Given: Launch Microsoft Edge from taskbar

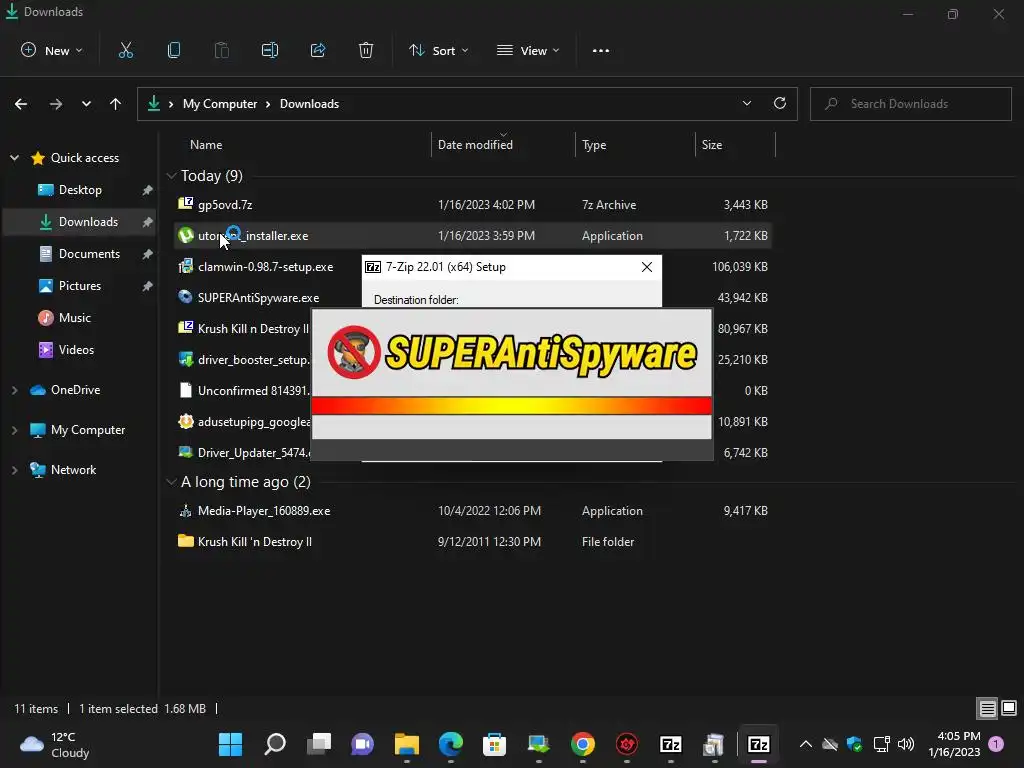Looking at the screenshot, I should click(451, 744).
